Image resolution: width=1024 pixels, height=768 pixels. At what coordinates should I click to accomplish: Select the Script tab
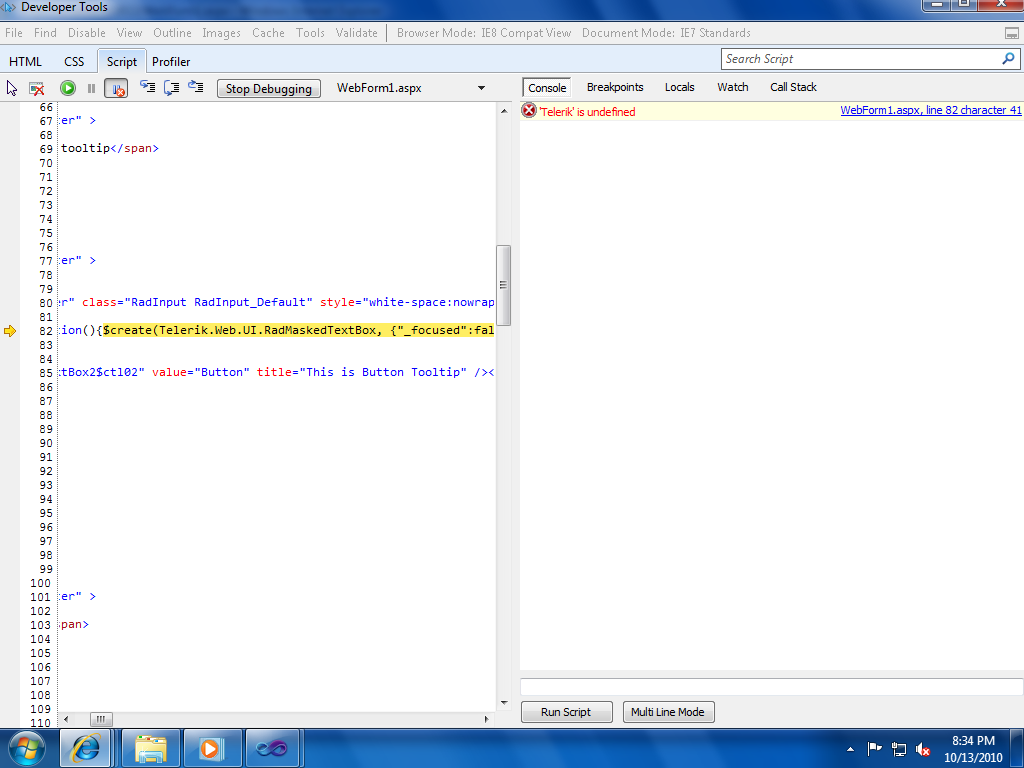(x=122, y=61)
